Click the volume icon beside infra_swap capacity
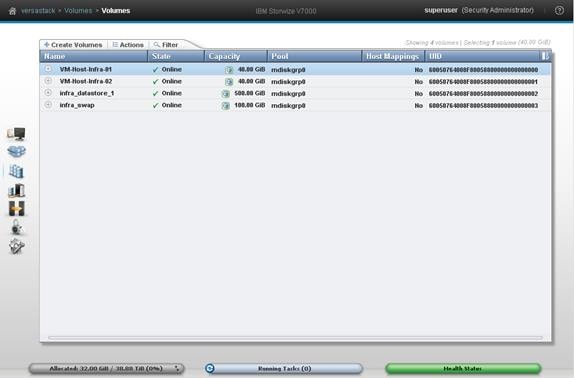 coord(226,106)
